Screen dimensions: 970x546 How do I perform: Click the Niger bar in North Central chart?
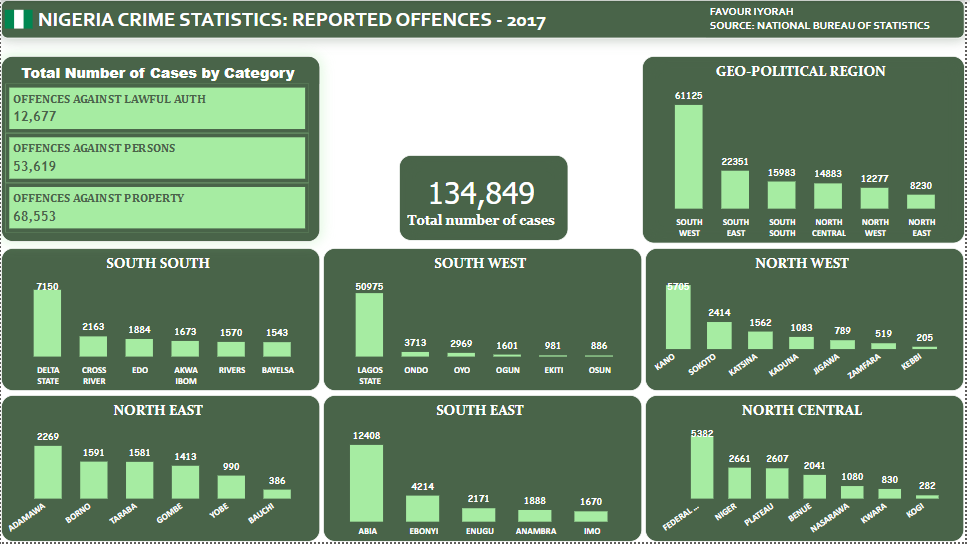coord(739,483)
